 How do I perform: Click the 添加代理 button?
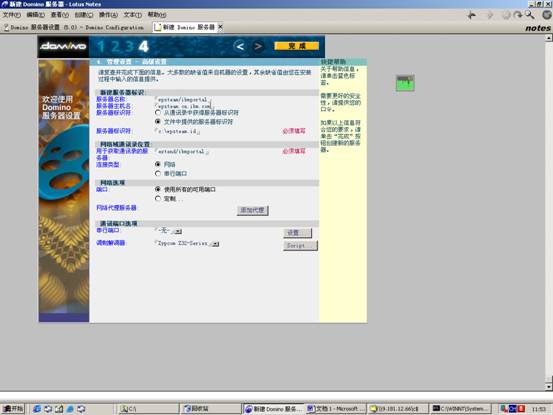(253, 210)
